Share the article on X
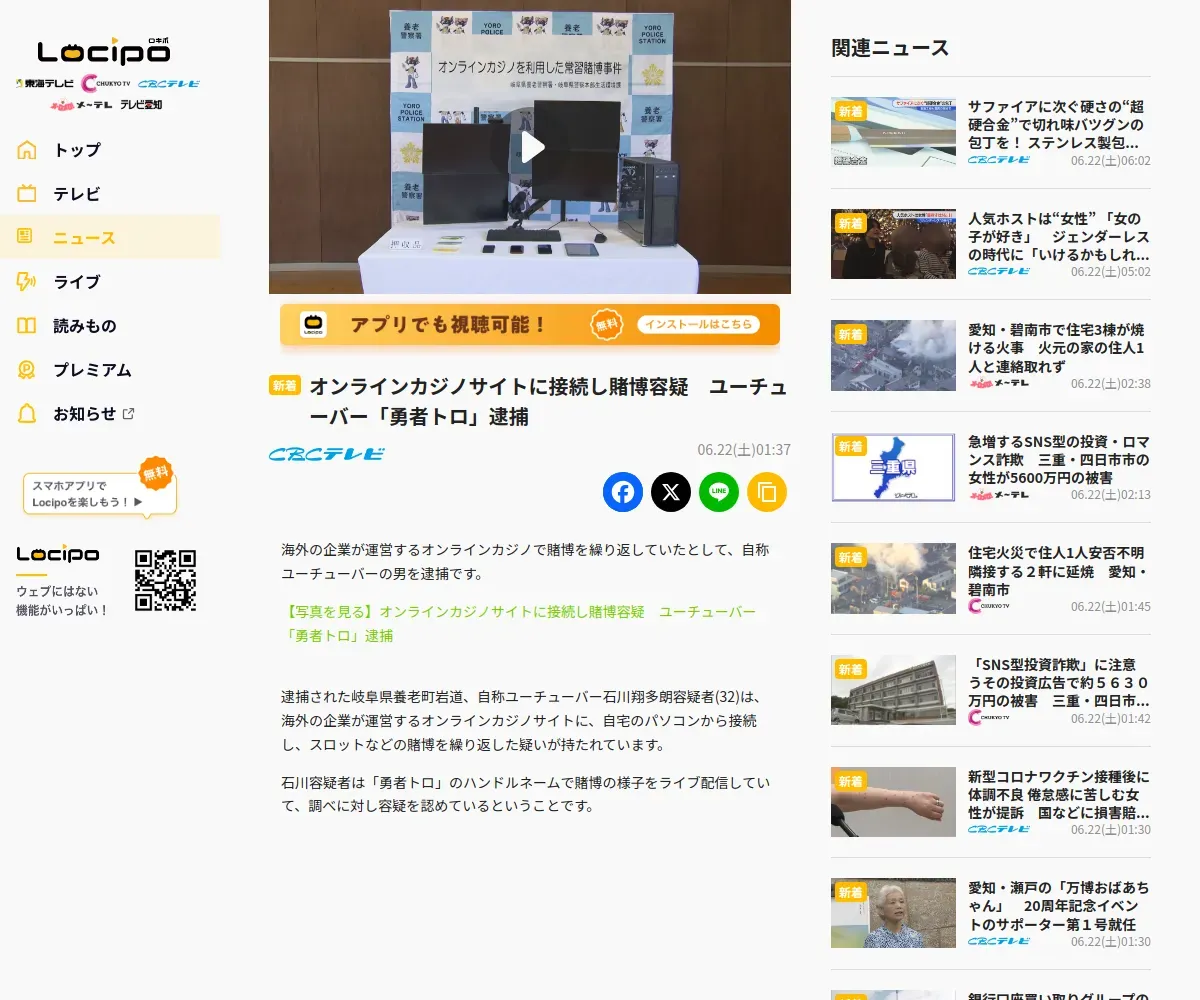The height and width of the screenshot is (1000, 1200). coord(671,492)
